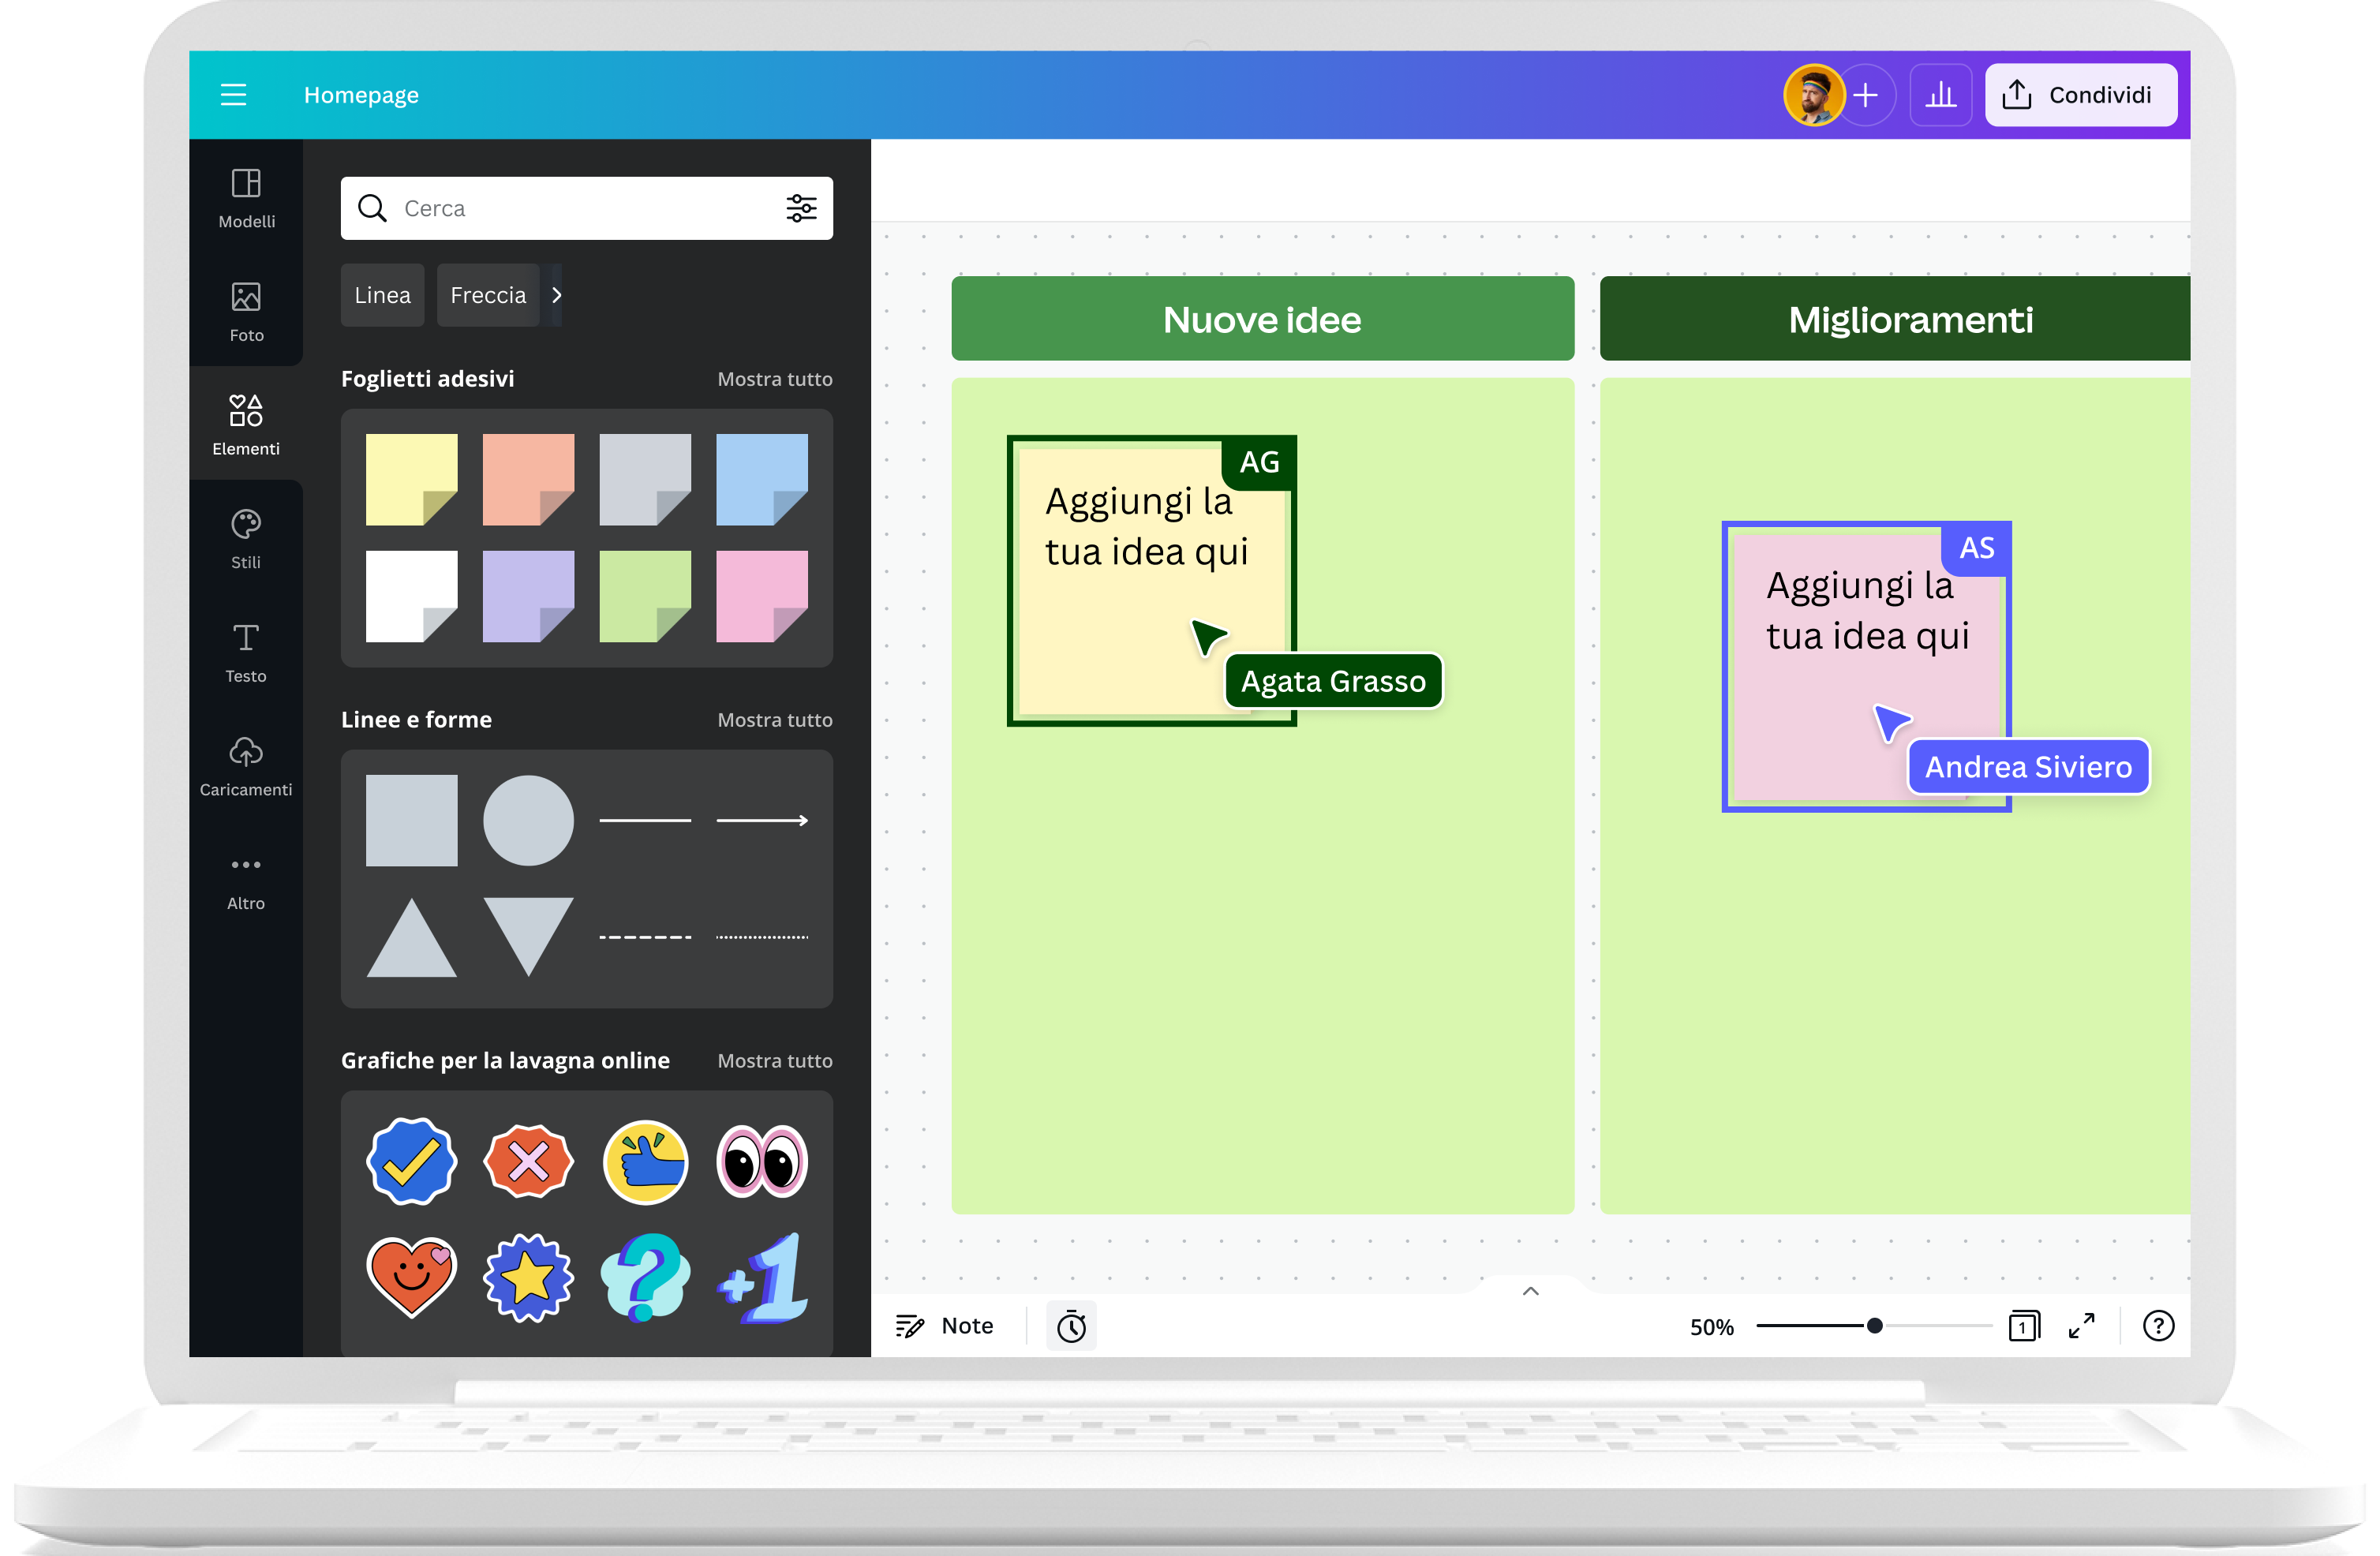Open the insights chart icon in top bar
The width and height of the screenshot is (2380, 1556).
point(1940,94)
